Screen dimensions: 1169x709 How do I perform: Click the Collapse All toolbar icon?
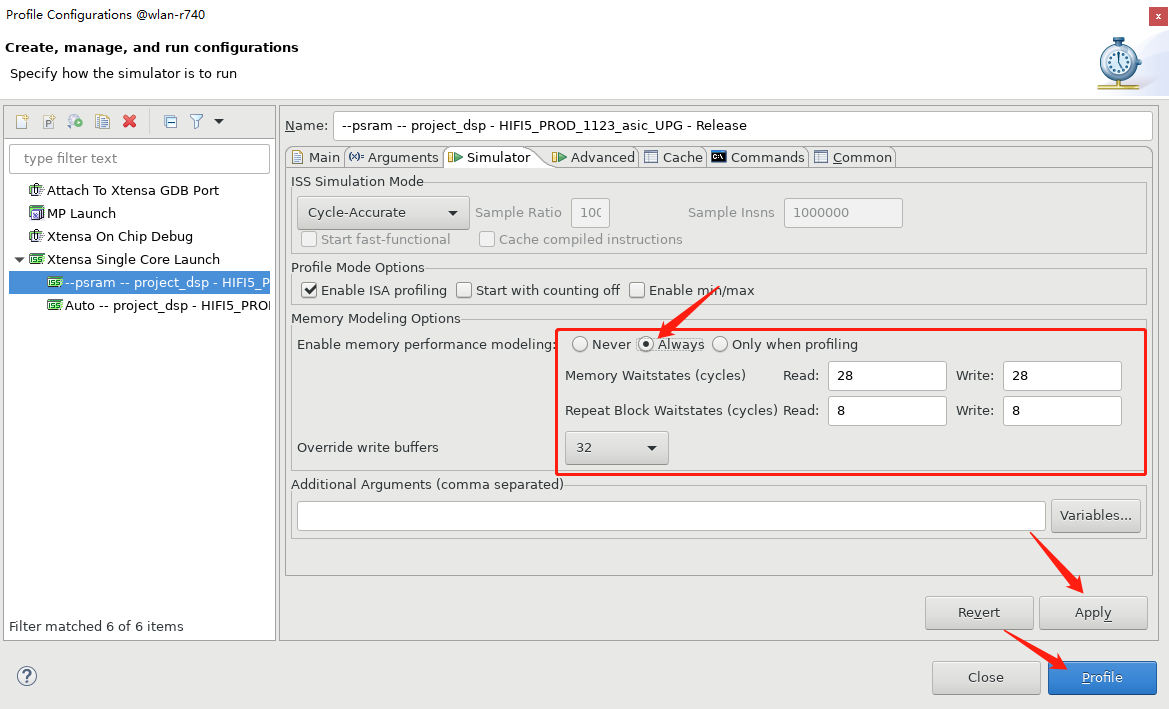[x=170, y=122]
